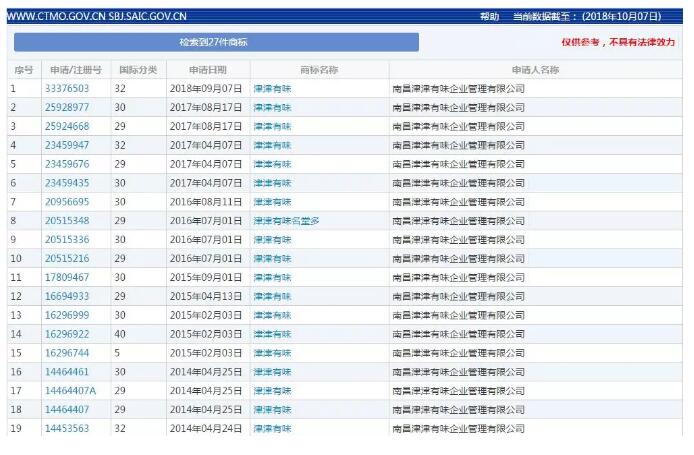
Task: Click the 序号 column header
Action: [x=24, y=70]
